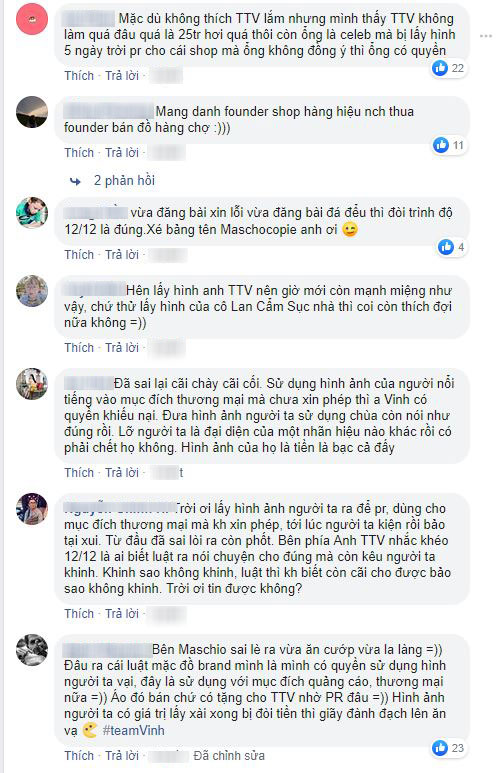This screenshot has width=503, height=773.
Task: Click the #teamVinh hashtag
Action: [134, 730]
